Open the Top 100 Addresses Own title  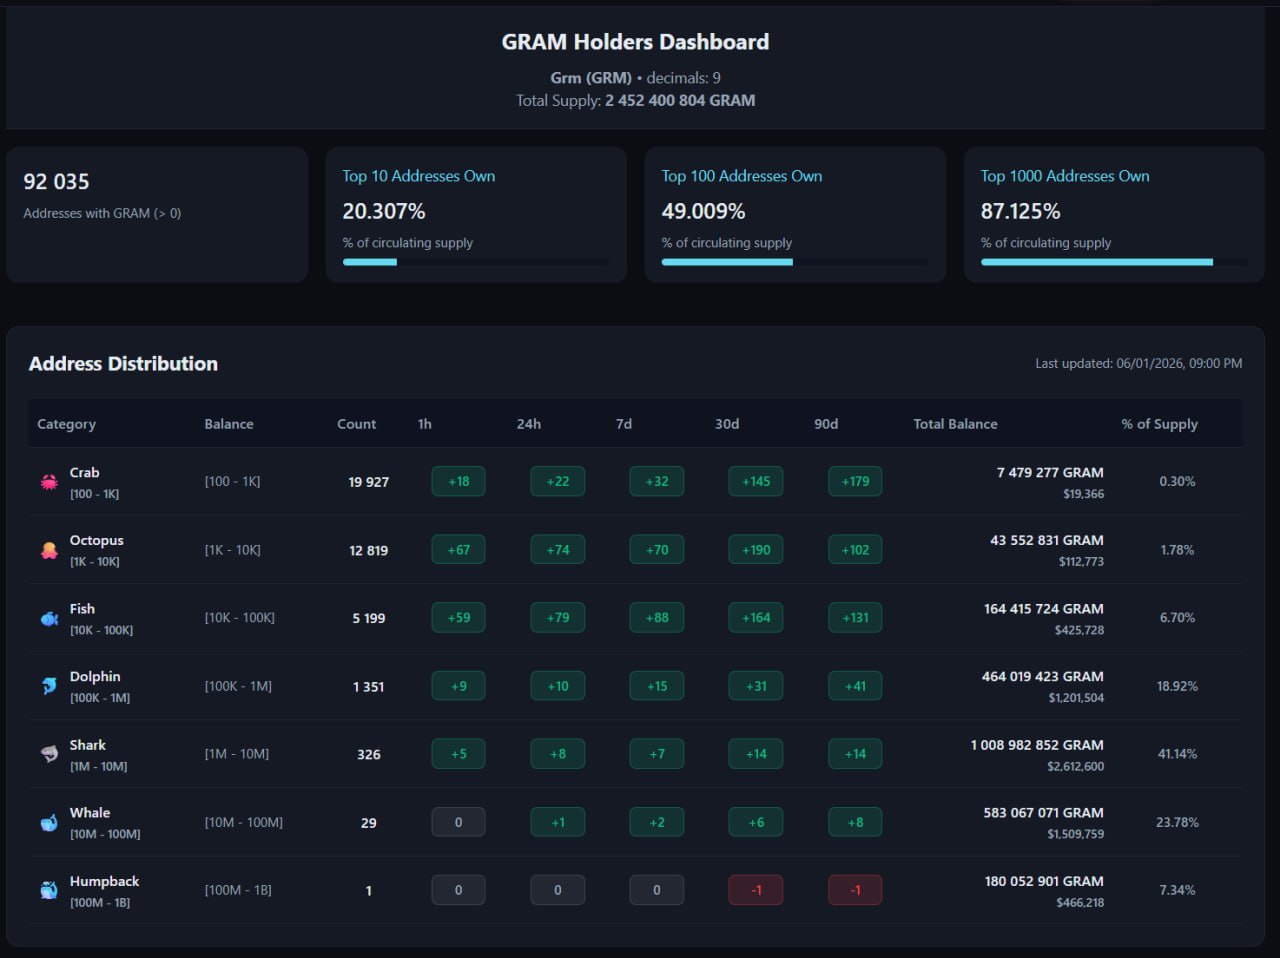tap(742, 176)
